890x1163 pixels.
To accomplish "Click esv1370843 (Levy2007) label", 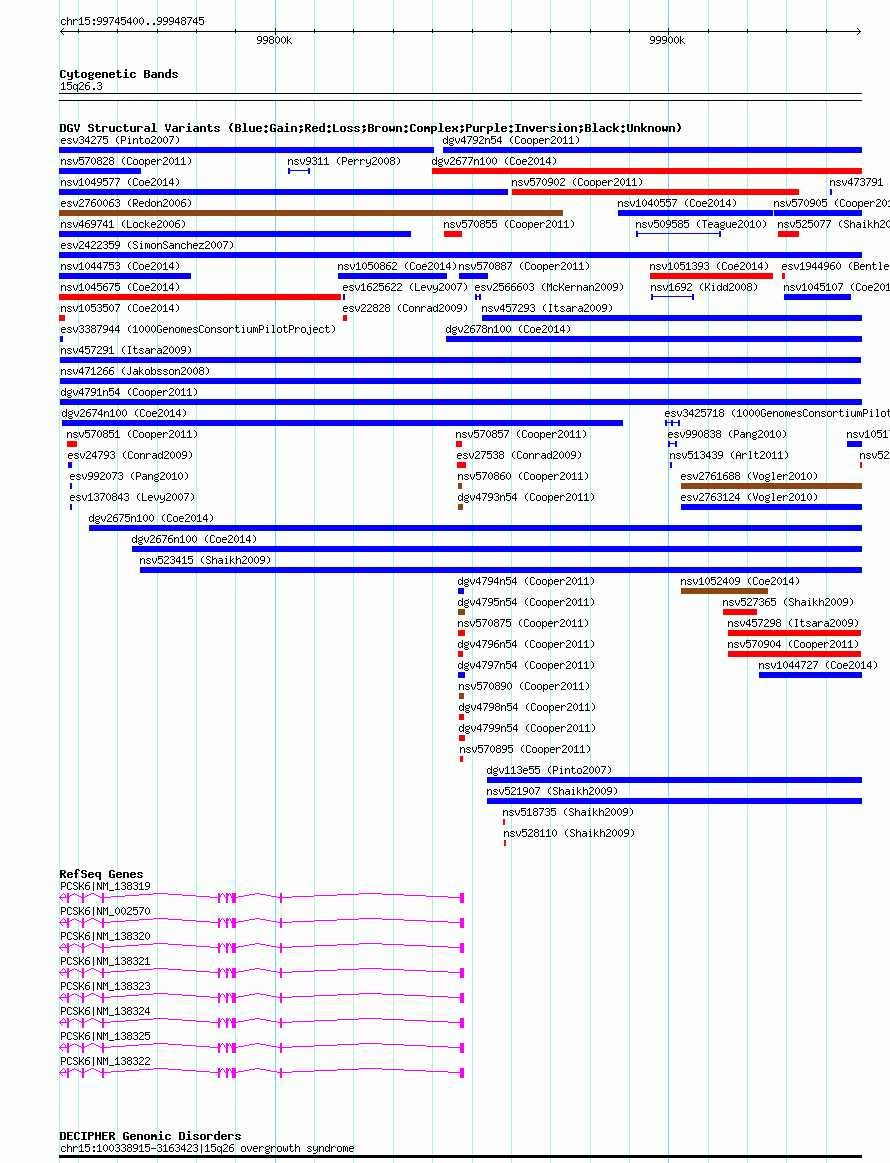I will [132, 497].
